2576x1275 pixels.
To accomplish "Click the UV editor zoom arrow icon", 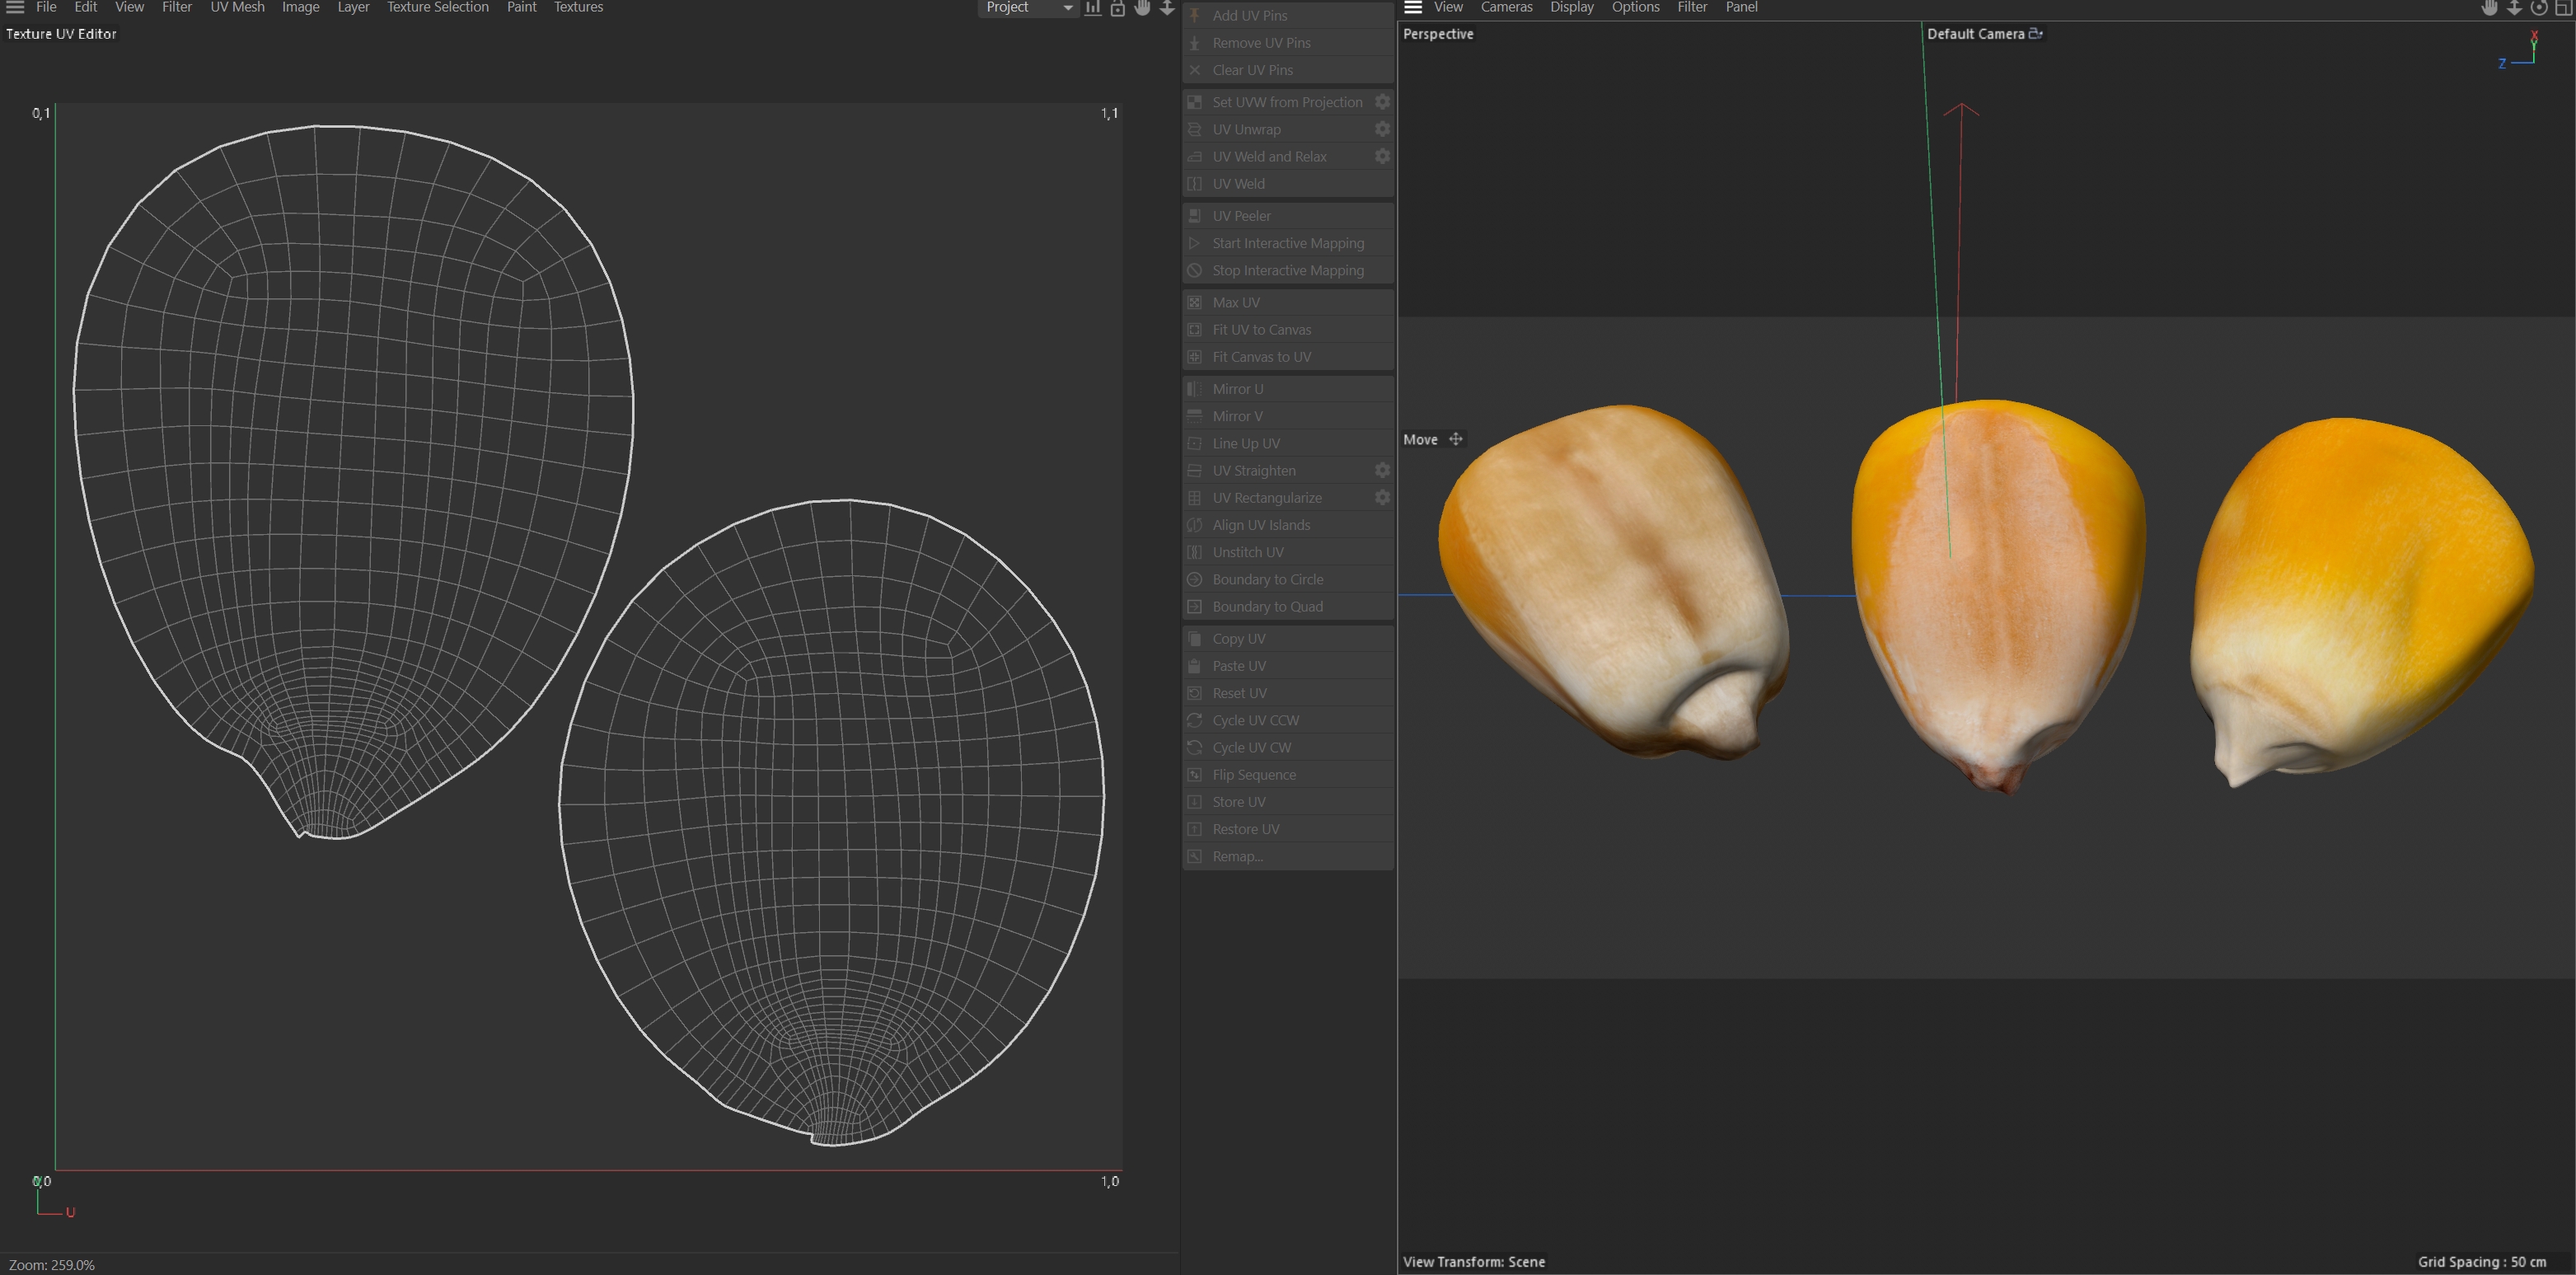I will (x=1166, y=7).
